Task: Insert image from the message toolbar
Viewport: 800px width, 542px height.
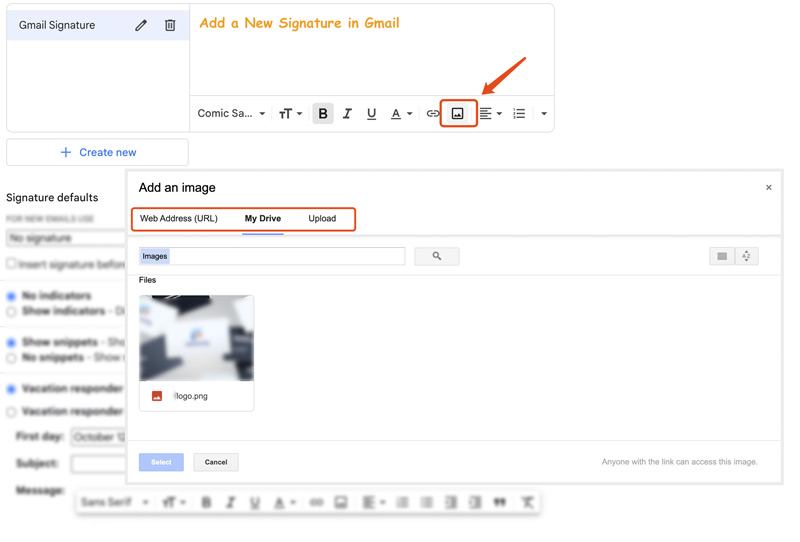Action: click(x=341, y=503)
